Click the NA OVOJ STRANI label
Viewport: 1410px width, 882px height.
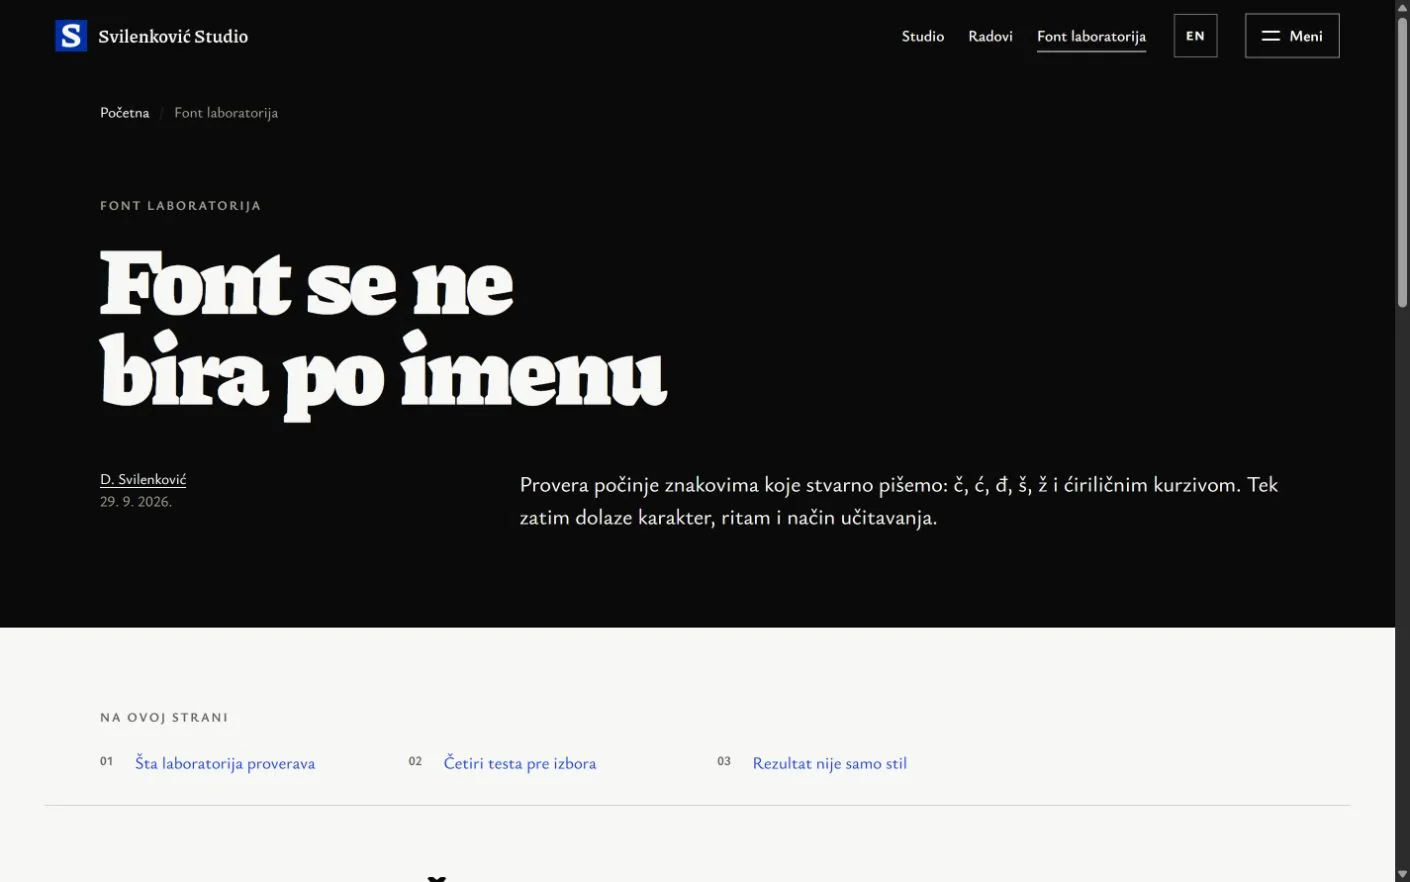pos(164,717)
